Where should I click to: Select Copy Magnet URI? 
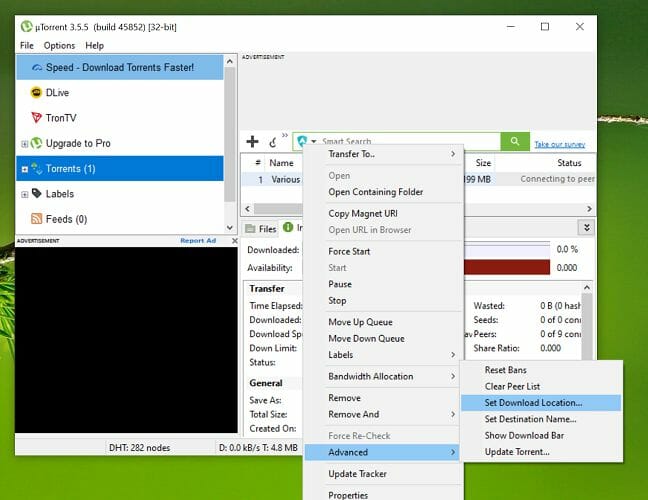click(x=382, y=213)
